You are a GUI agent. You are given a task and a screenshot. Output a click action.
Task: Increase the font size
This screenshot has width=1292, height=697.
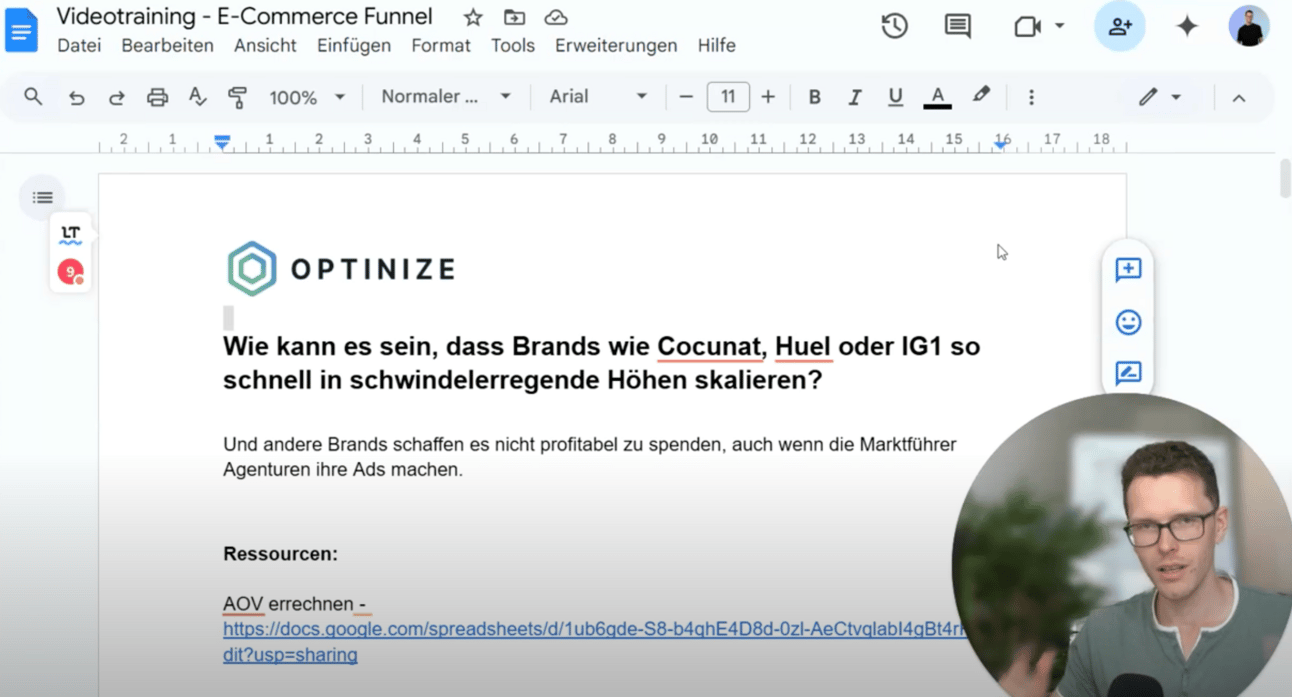pos(768,97)
